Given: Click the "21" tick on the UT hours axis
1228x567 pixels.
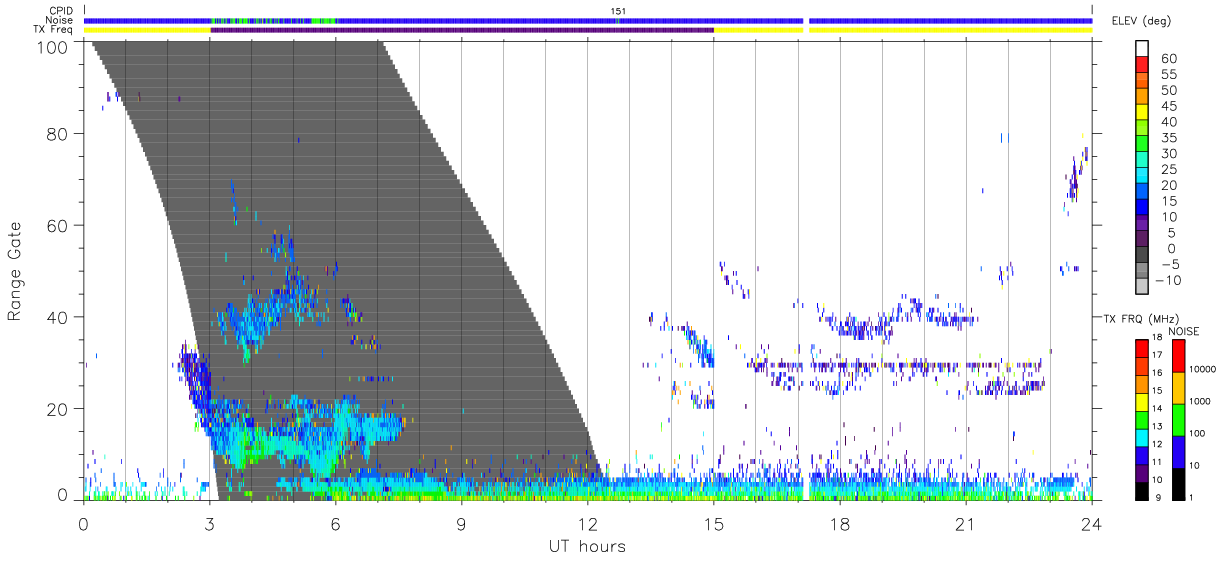Looking at the screenshot, I should point(965,523).
